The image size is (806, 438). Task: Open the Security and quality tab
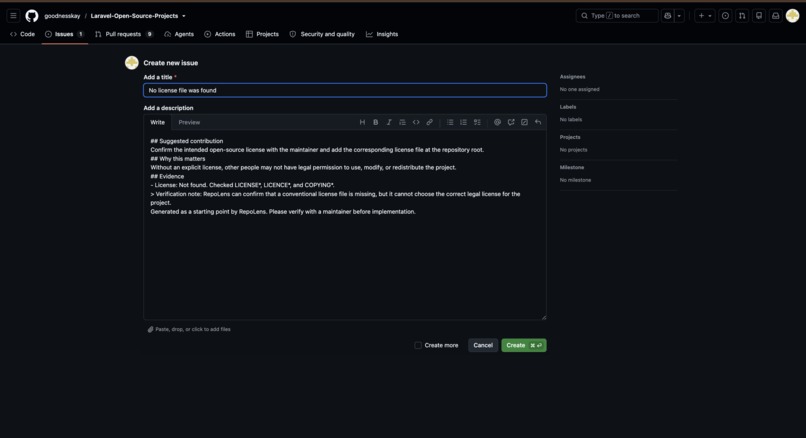[322, 34]
